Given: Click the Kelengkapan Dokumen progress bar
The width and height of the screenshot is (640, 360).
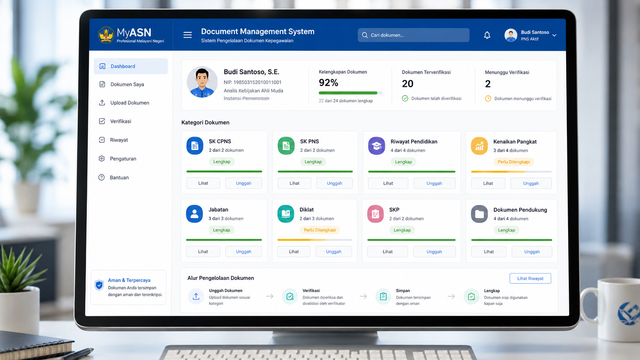Looking at the screenshot, I should coord(350,93).
